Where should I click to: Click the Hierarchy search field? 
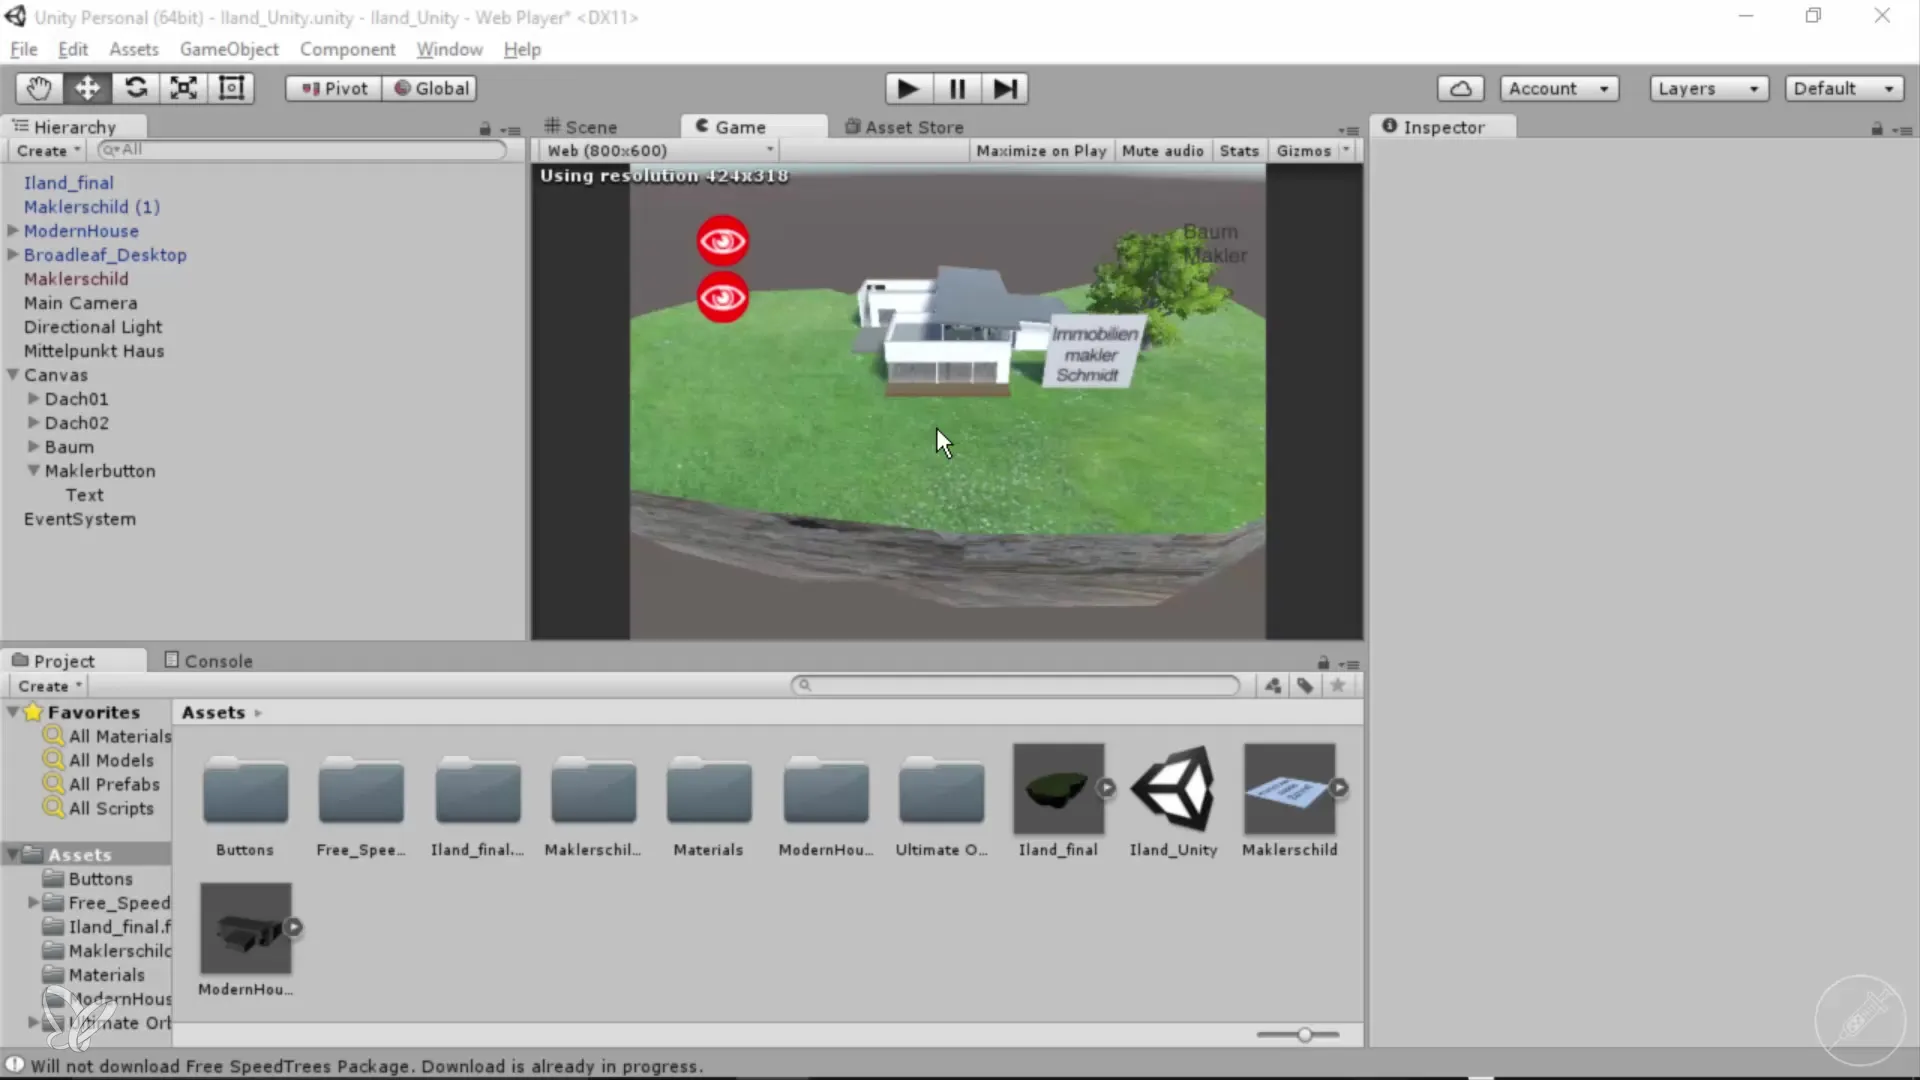302,150
